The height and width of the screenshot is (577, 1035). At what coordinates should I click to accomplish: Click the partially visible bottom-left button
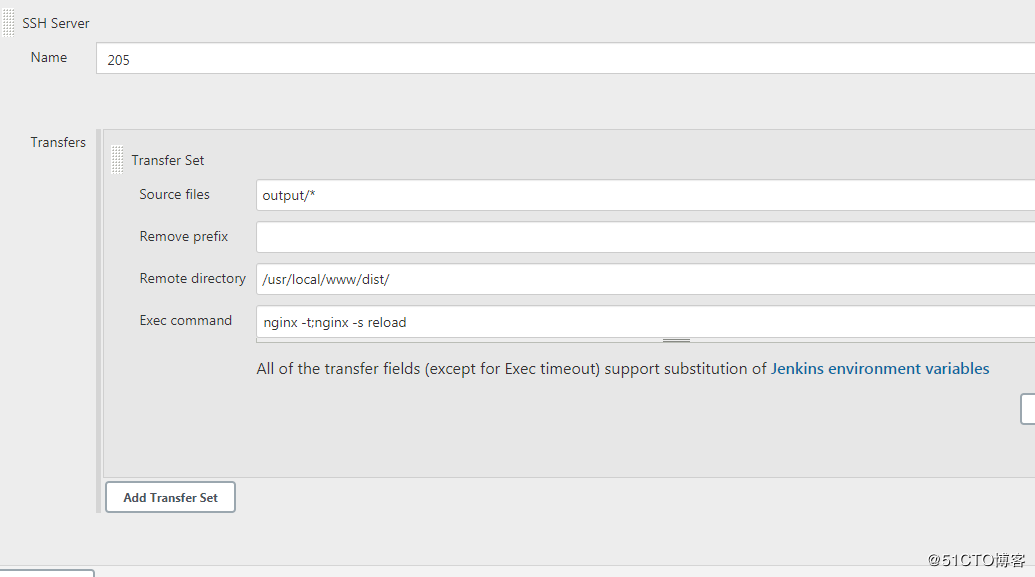[47, 573]
